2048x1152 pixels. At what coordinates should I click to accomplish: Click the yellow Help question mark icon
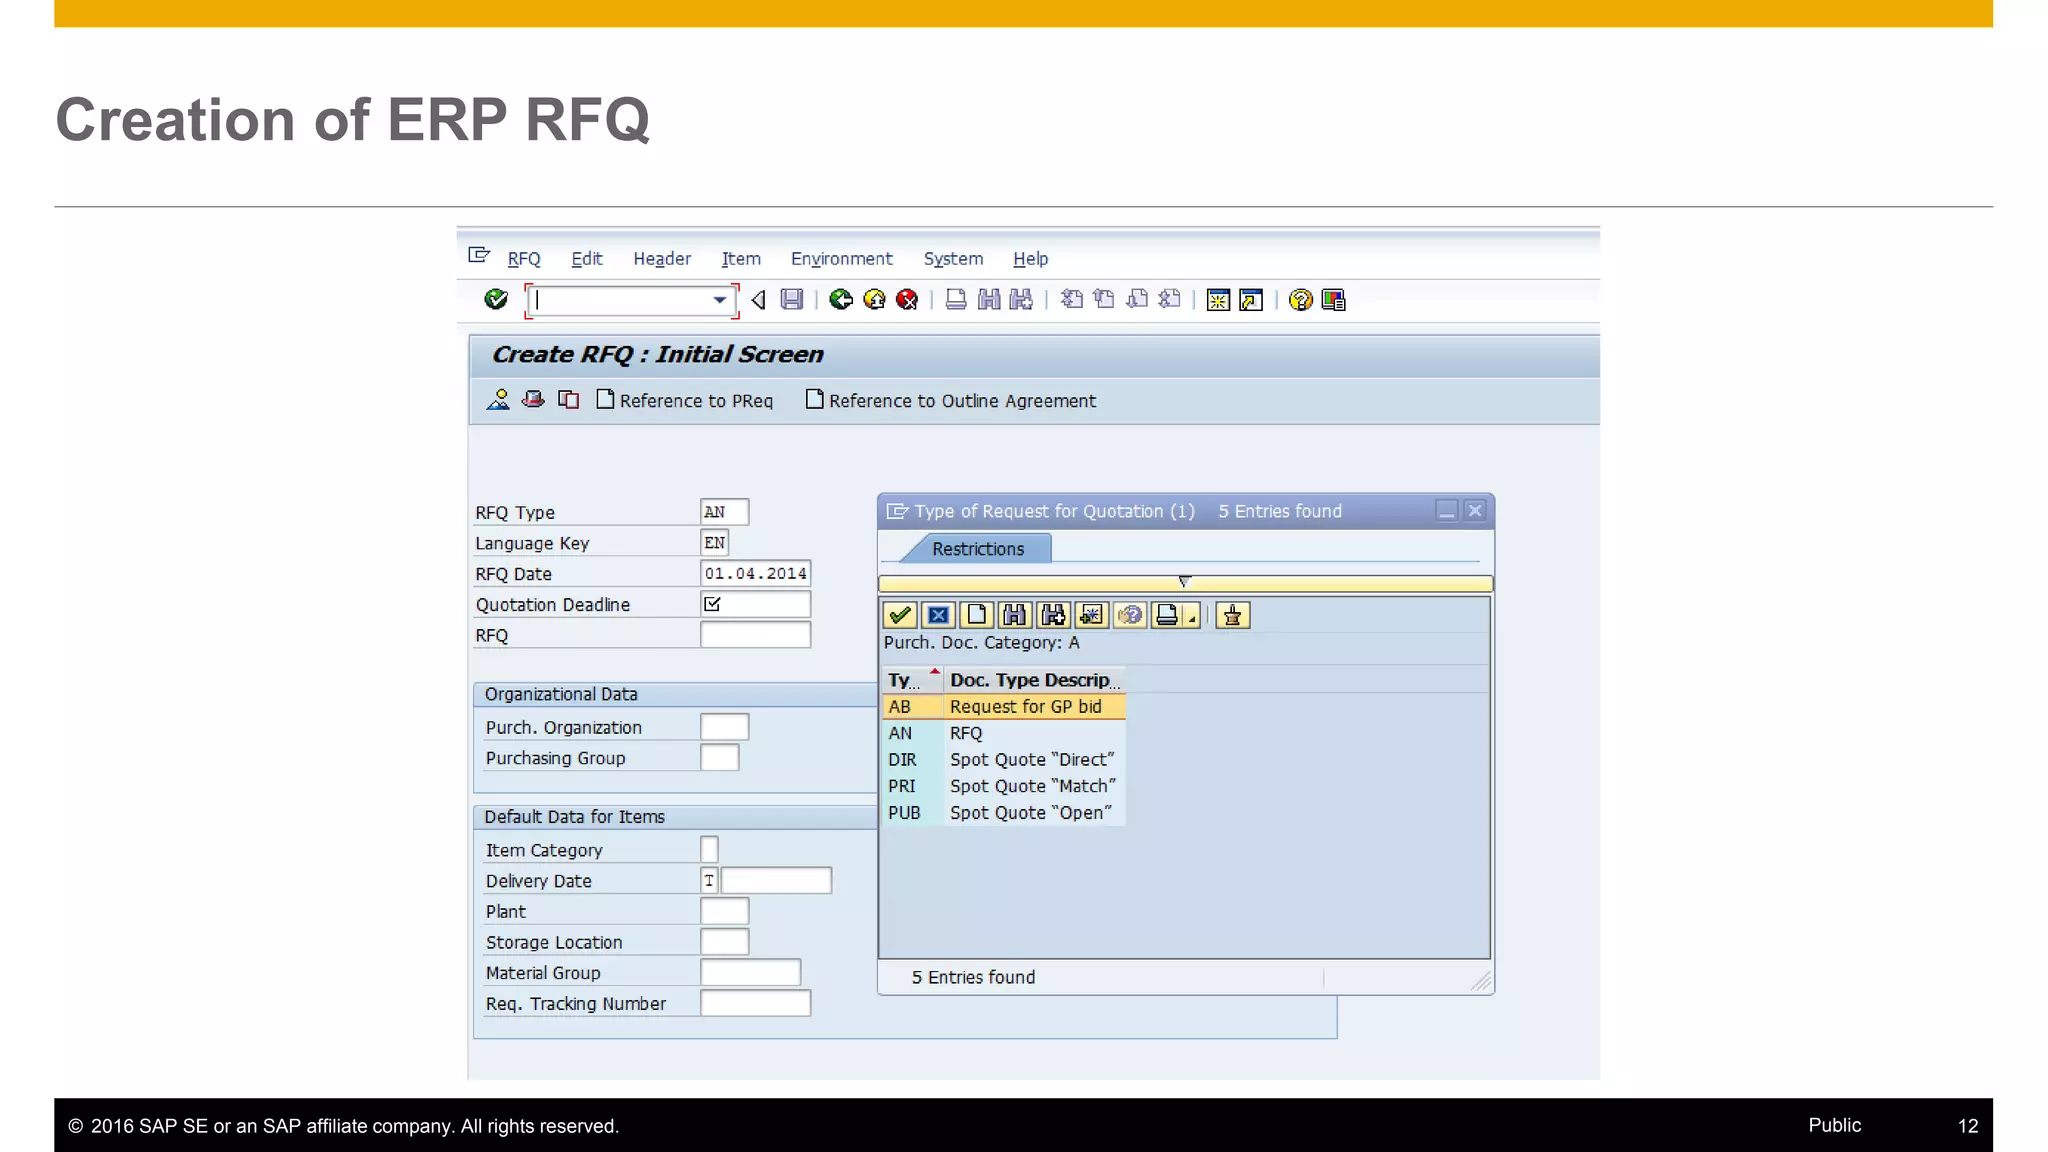[1300, 299]
